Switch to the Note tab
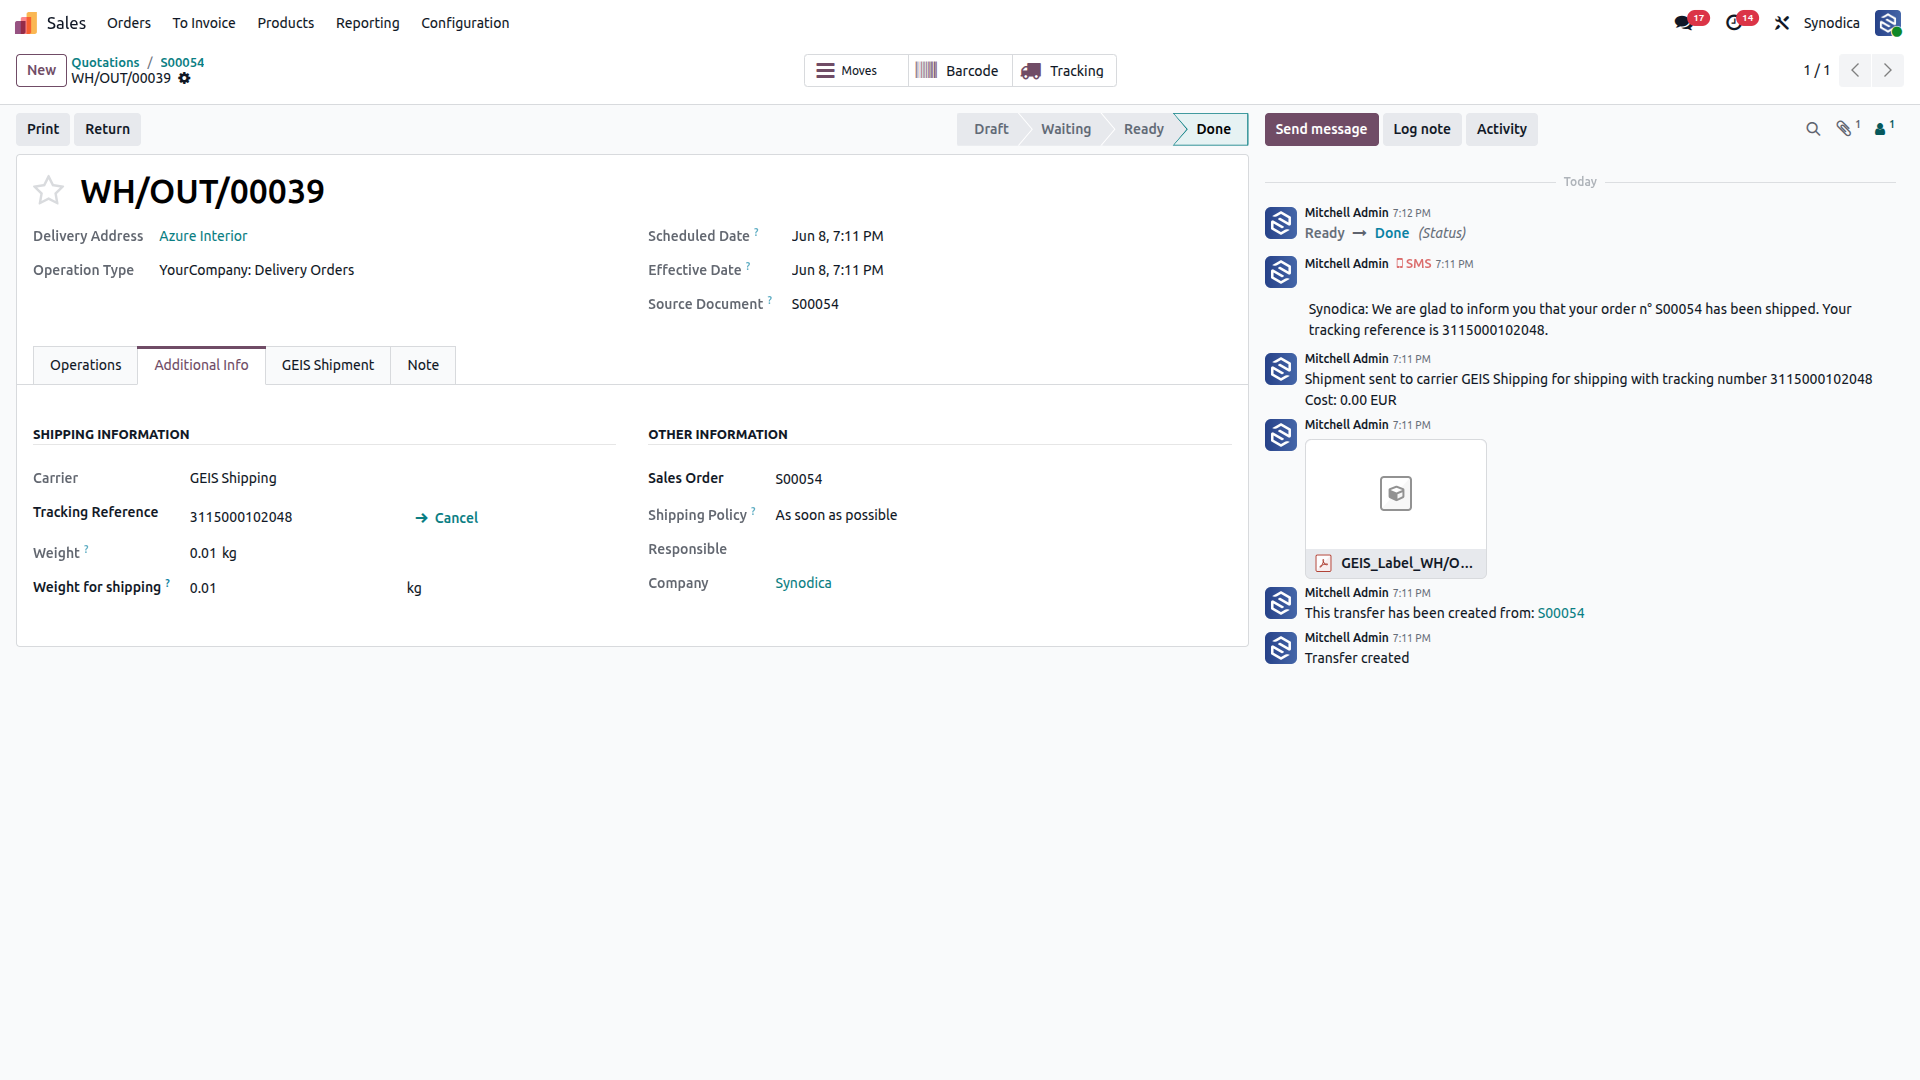This screenshot has height=1080, width=1920. coord(423,365)
